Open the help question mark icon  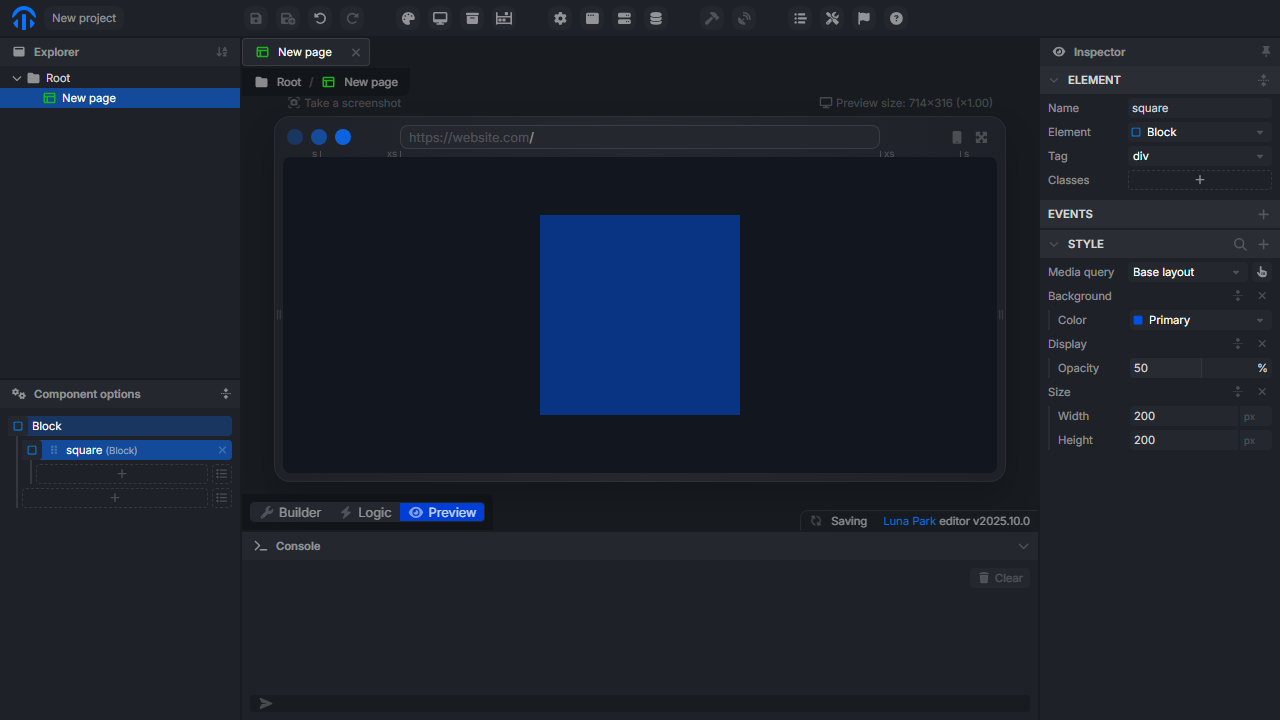896,18
